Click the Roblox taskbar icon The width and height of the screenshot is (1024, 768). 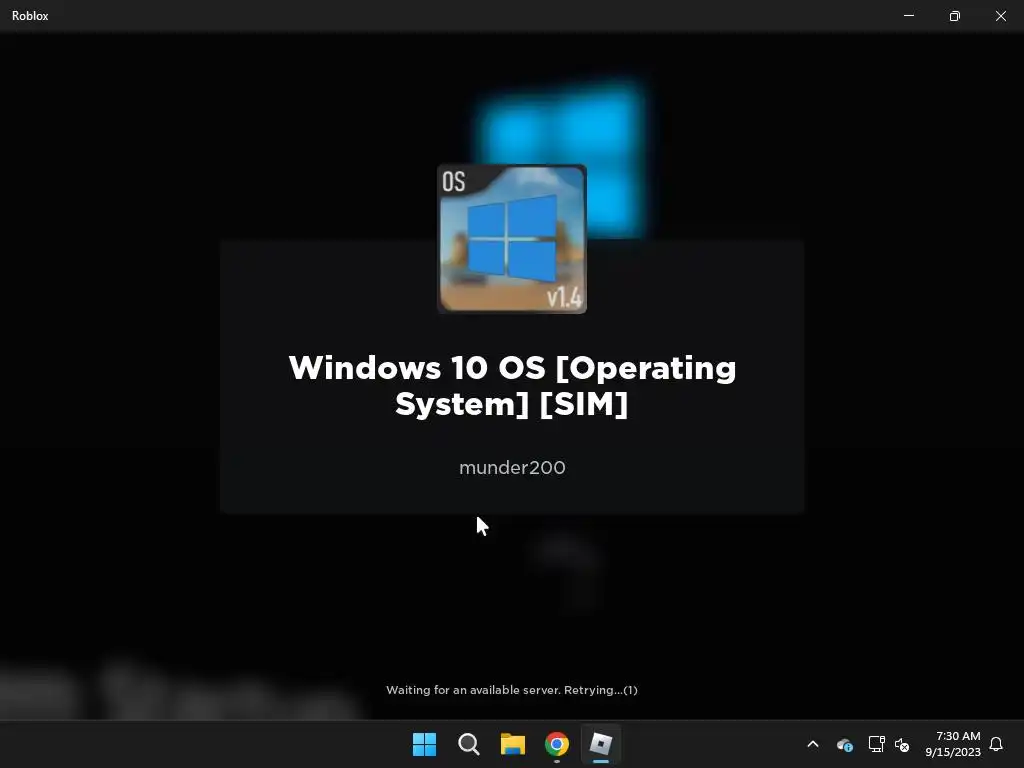(601, 744)
